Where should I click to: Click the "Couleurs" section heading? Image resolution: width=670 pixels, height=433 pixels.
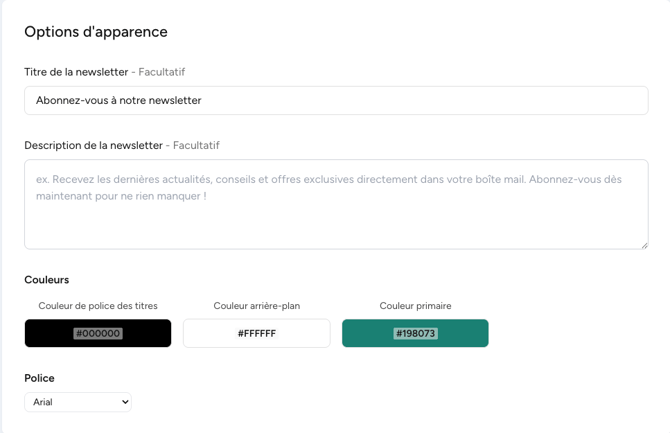(46, 280)
